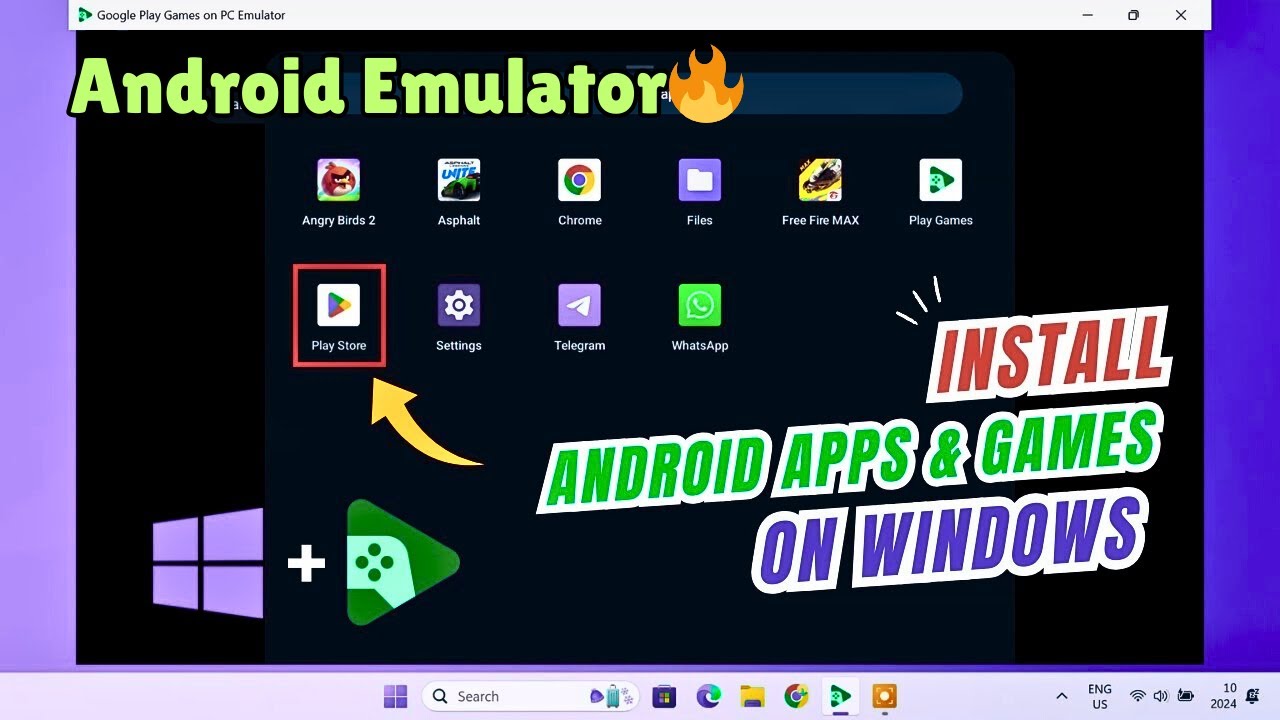Close the Google Play Games emulator window
Image resolution: width=1280 pixels, height=720 pixels.
pyautogui.click(x=1181, y=15)
